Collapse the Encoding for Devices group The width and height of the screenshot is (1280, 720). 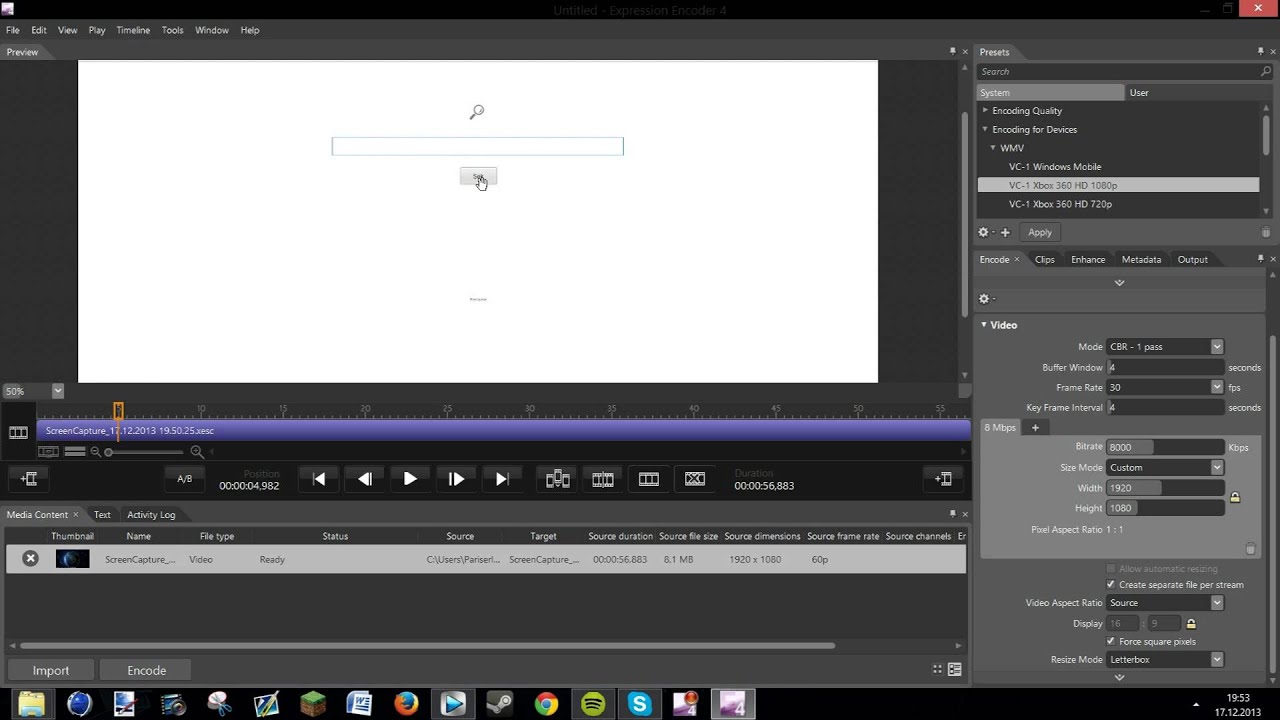pyautogui.click(x=985, y=129)
